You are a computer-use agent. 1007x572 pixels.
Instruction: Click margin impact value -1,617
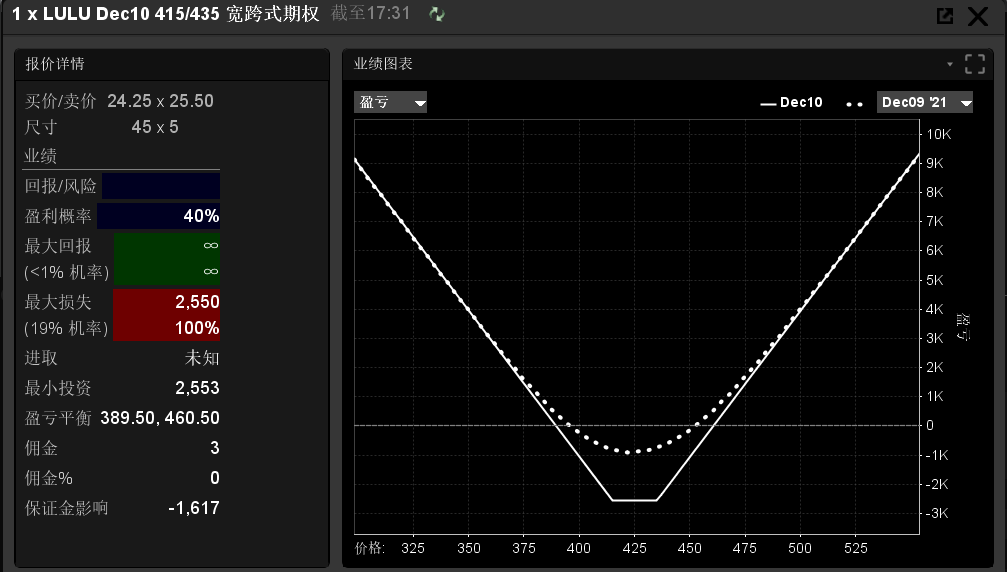click(x=194, y=508)
